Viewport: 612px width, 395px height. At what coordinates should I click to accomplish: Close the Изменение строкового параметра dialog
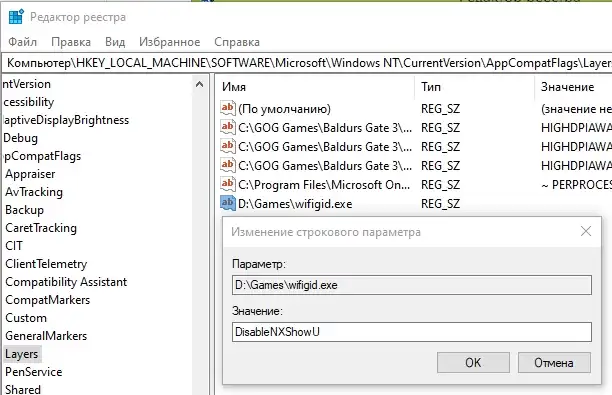coord(586,231)
